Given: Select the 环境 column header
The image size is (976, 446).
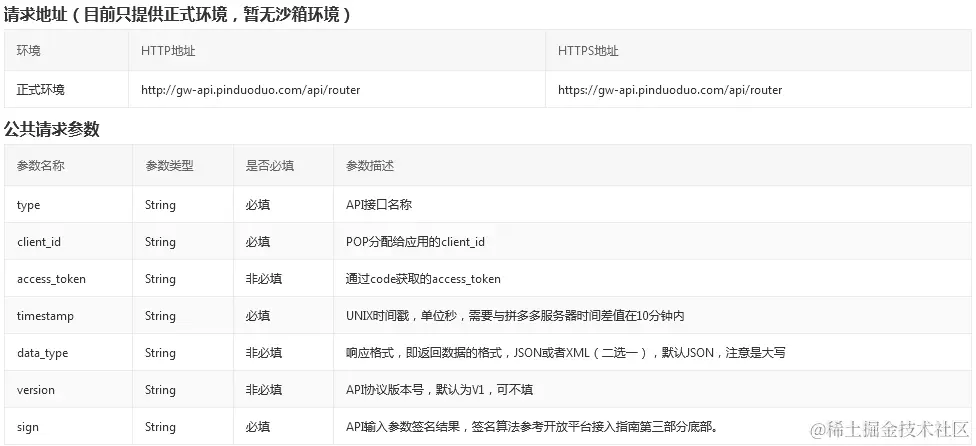Looking at the screenshot, I should [x=29, y=51].
